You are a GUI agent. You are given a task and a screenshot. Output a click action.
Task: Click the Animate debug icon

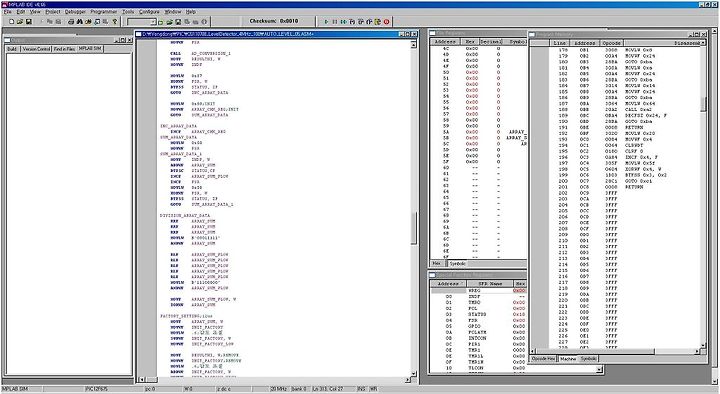click(343, 22)
